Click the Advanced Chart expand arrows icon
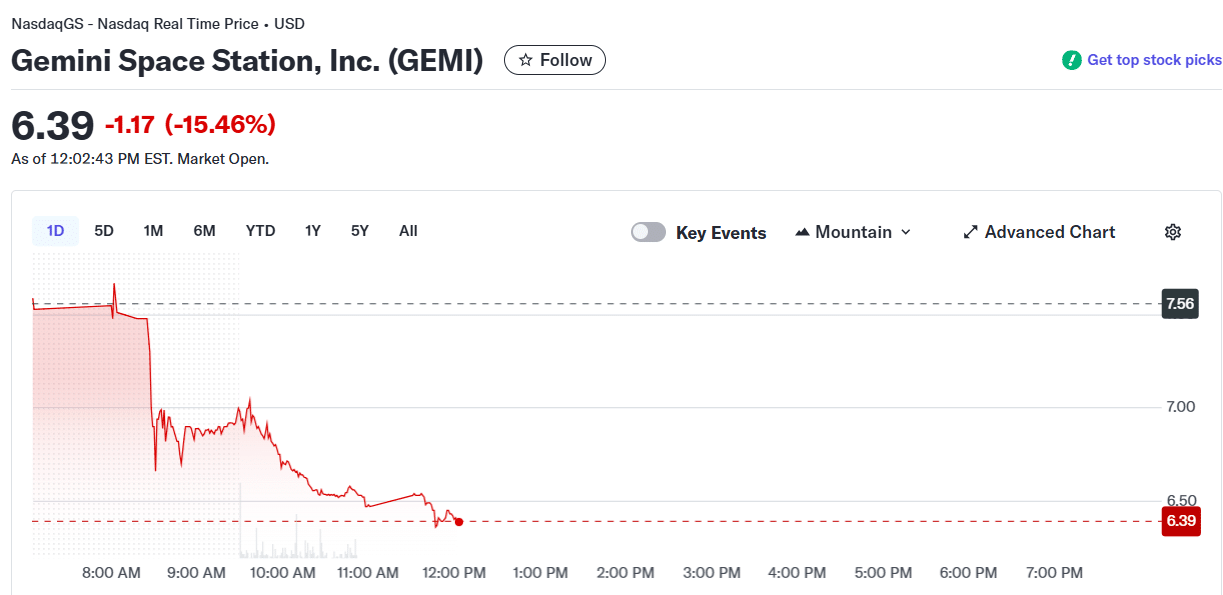Screen dimensions: 1223x595 pos(970,232)
